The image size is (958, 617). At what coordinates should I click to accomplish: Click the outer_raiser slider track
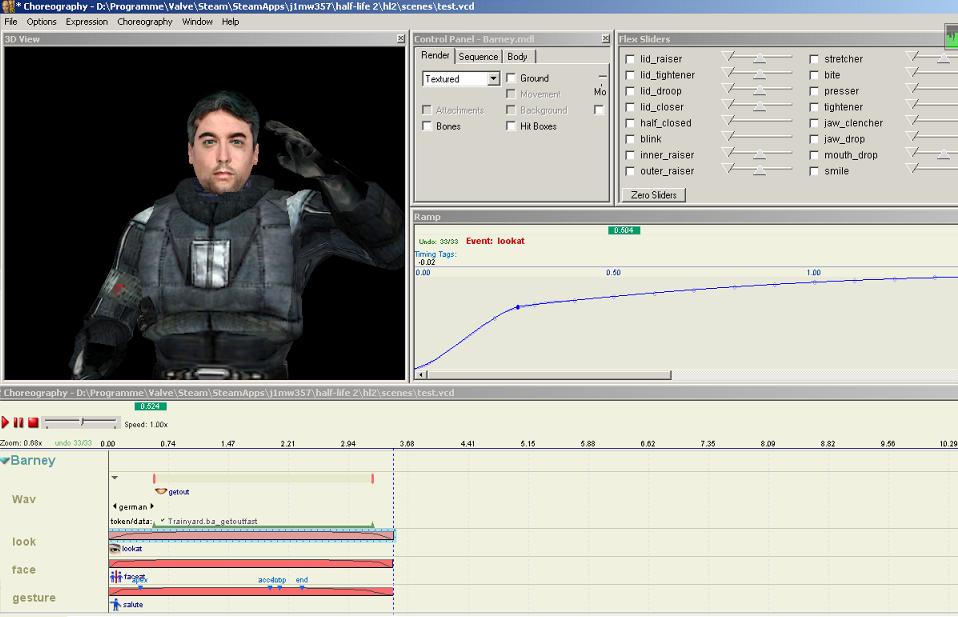(758, 169)
